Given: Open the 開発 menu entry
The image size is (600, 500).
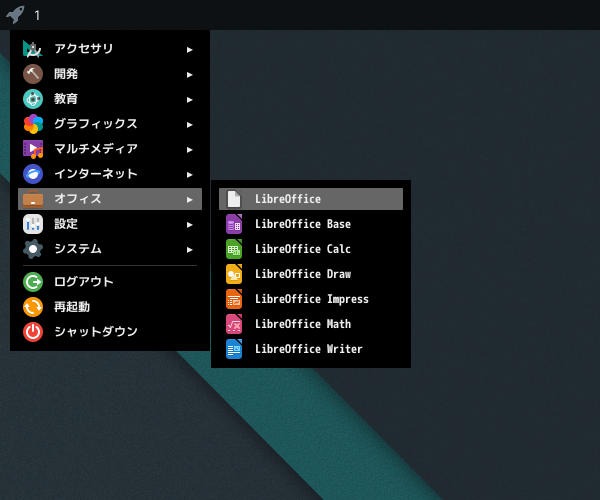Looking at the screenshot, I should (x=110, y=74).
